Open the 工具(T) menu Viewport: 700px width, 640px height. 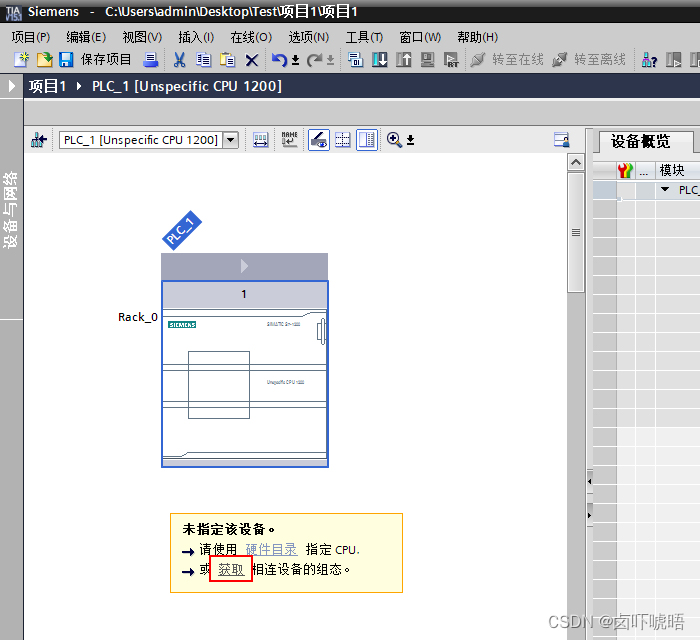click(364, 37)
